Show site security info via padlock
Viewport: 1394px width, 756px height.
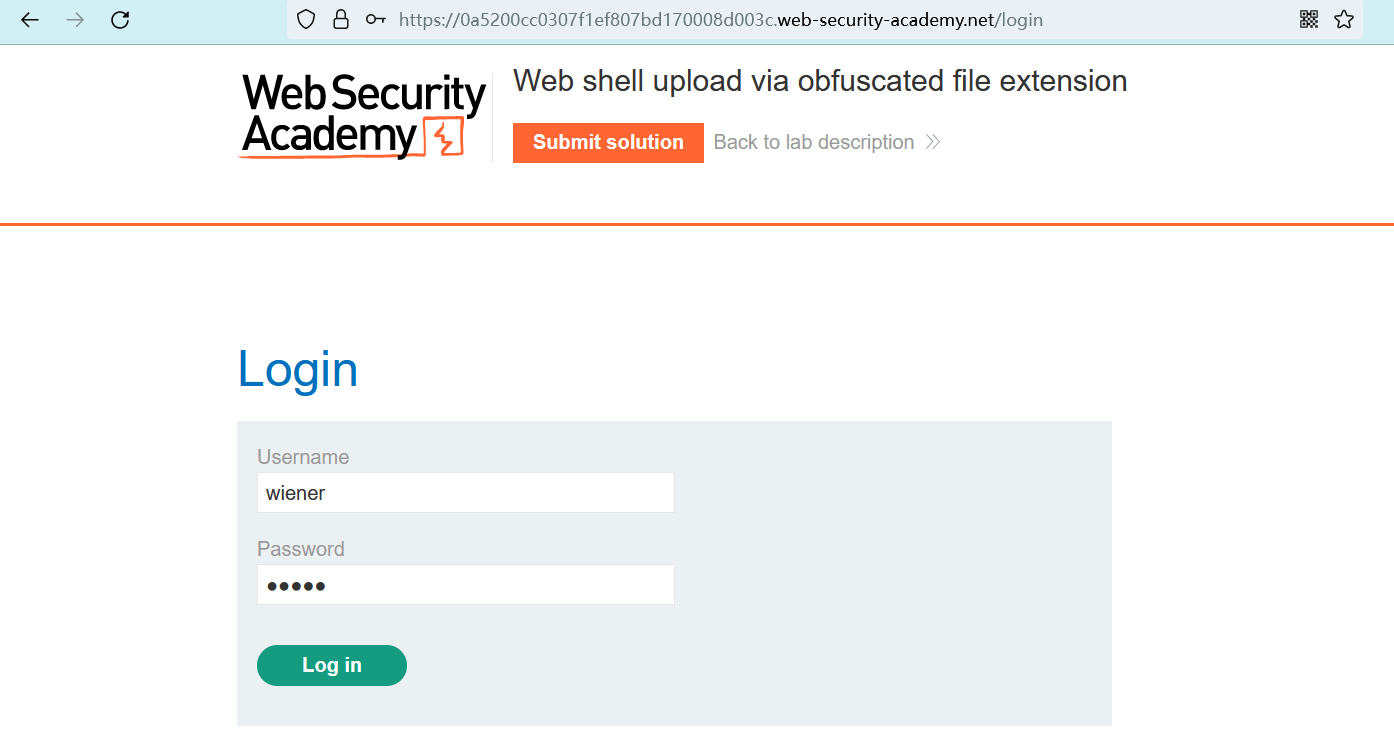coord(341,19)
